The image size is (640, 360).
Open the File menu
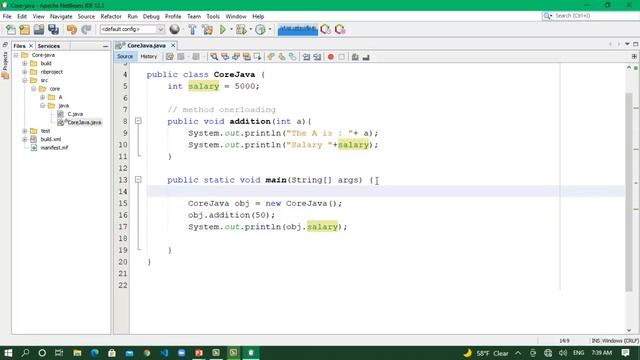(x=7, y=16)
